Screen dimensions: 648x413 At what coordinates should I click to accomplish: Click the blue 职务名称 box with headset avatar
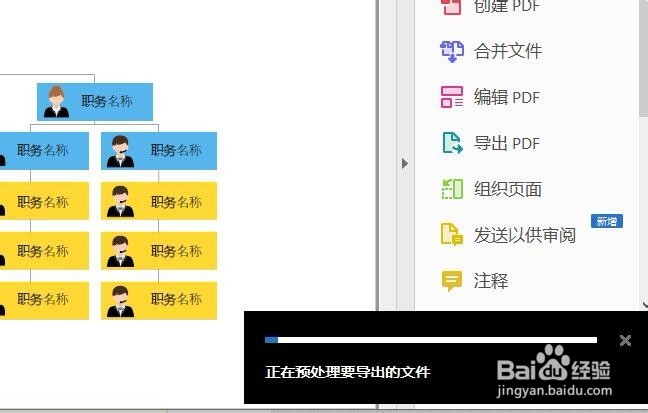point(159,151)
